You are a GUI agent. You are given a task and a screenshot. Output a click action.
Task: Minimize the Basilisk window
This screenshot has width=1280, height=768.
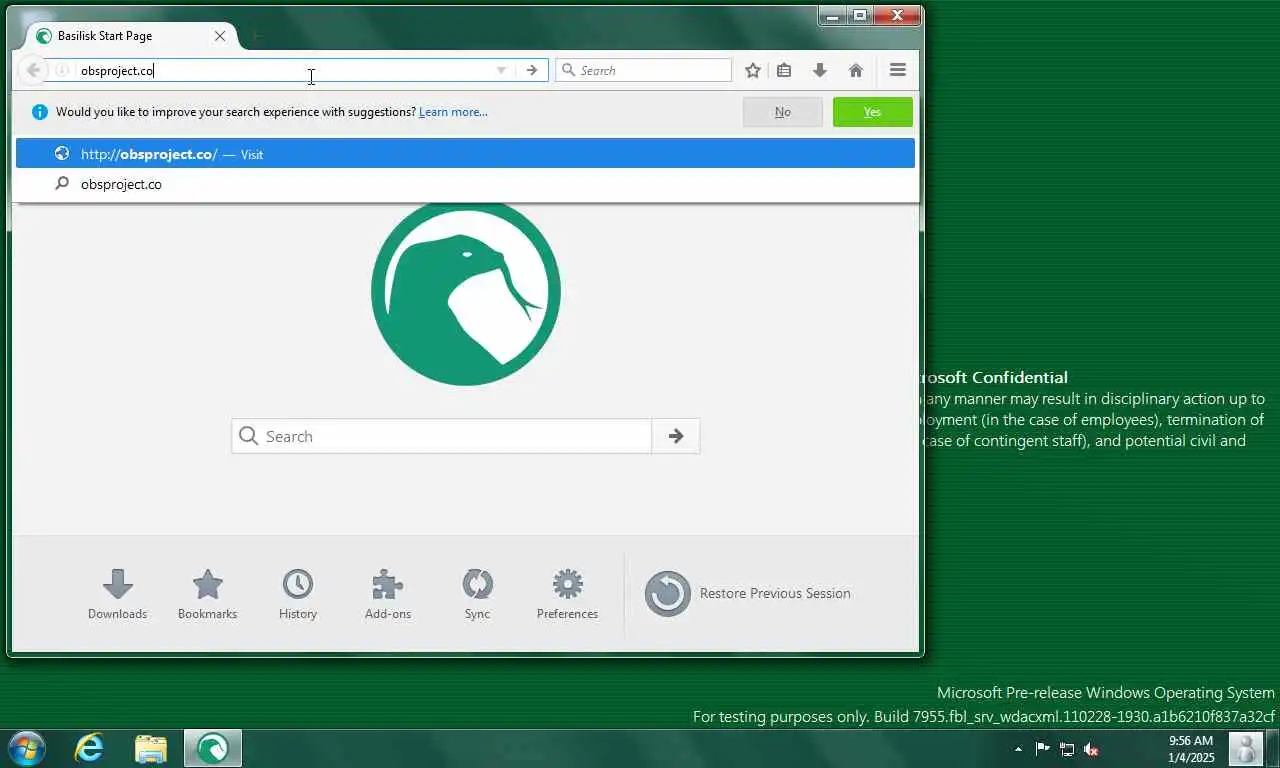point(832,15)
